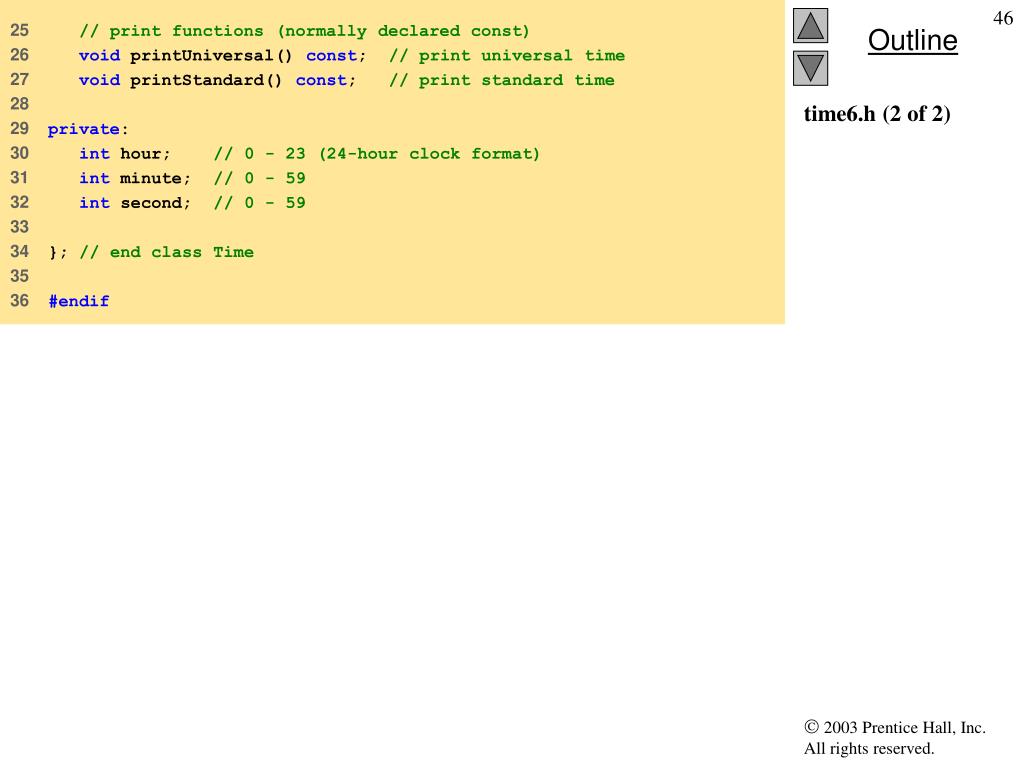The image size is (1024, 768).
Task: Click line number 28
Action: click(x=20, y=104)
